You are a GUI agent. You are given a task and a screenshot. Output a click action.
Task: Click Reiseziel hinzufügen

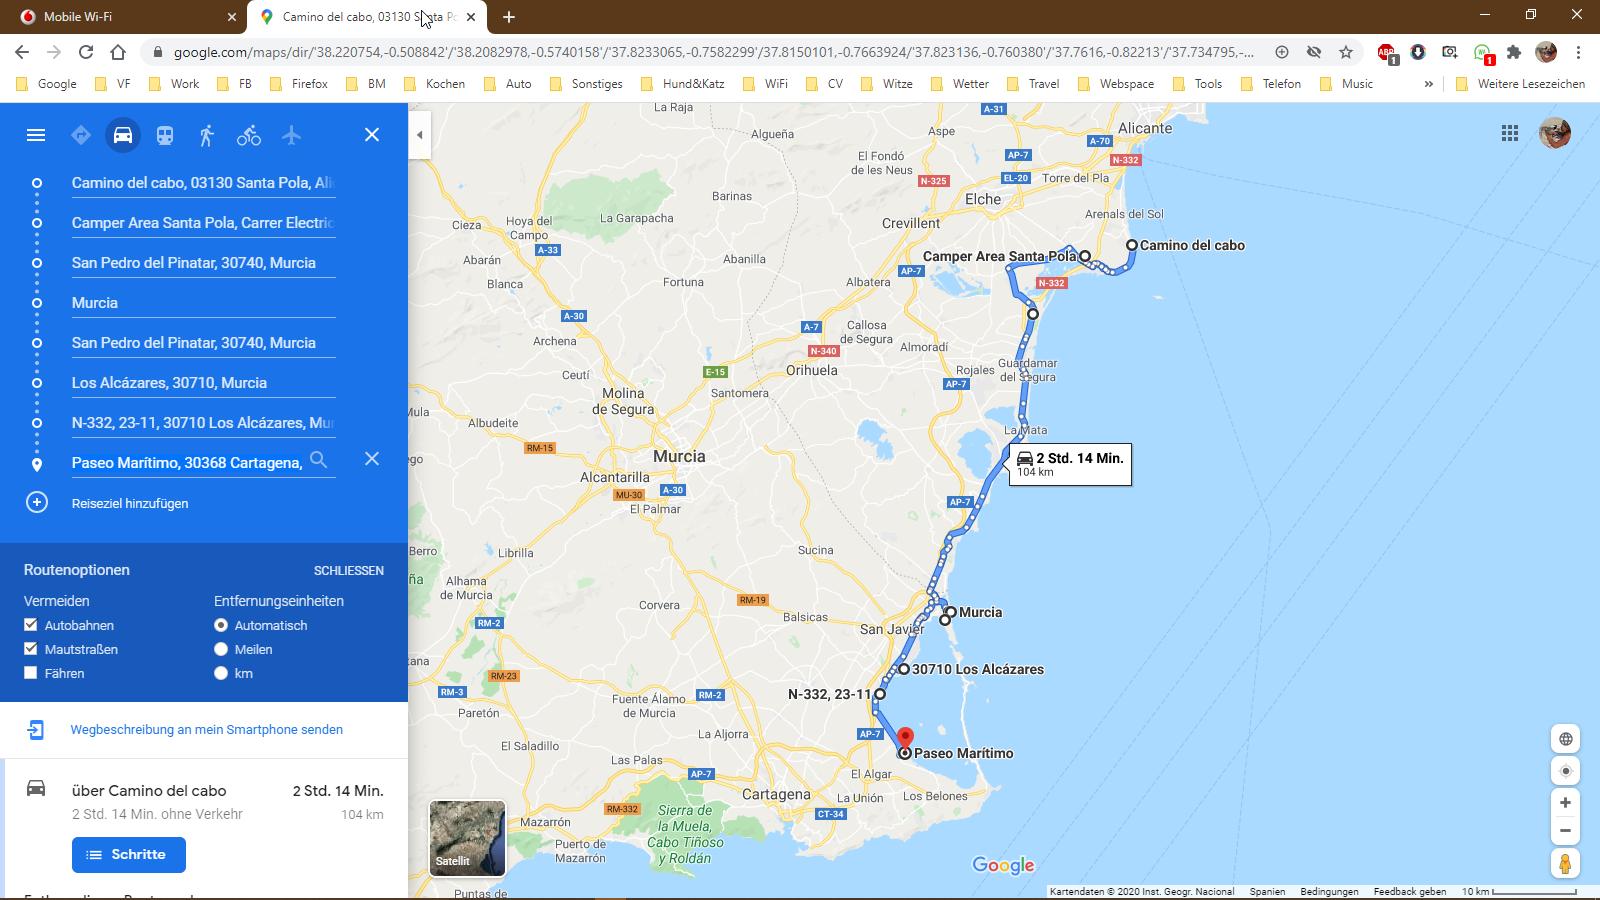pos(130,503)
